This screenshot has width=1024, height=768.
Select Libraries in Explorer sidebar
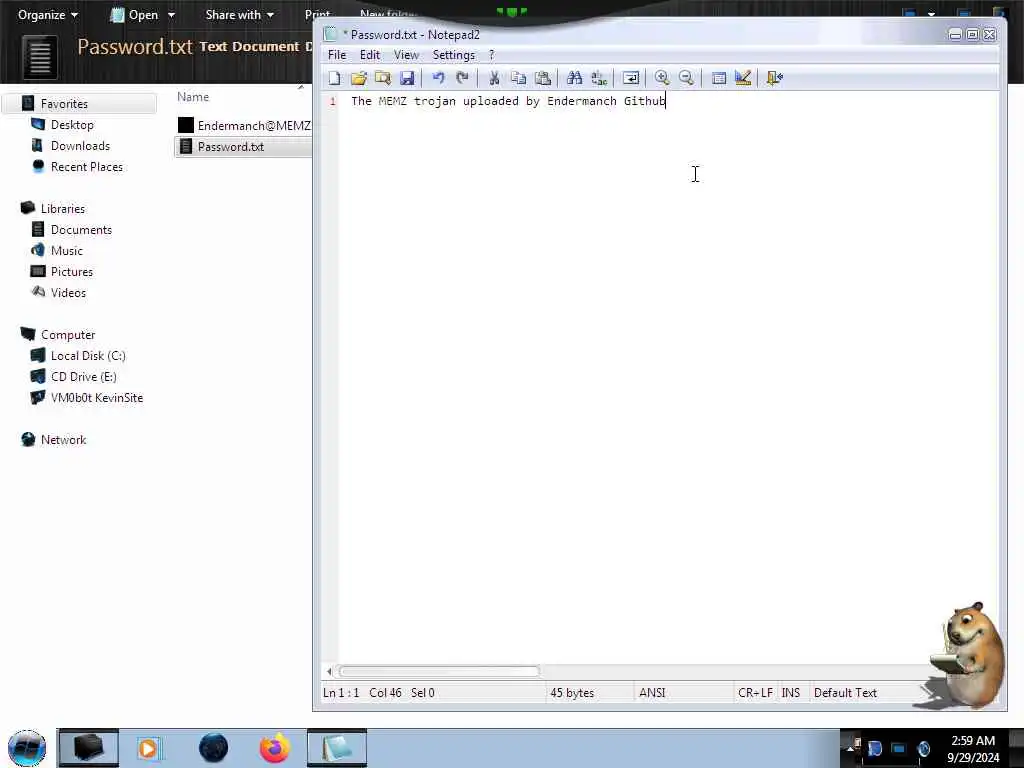(x=63, y=208)
